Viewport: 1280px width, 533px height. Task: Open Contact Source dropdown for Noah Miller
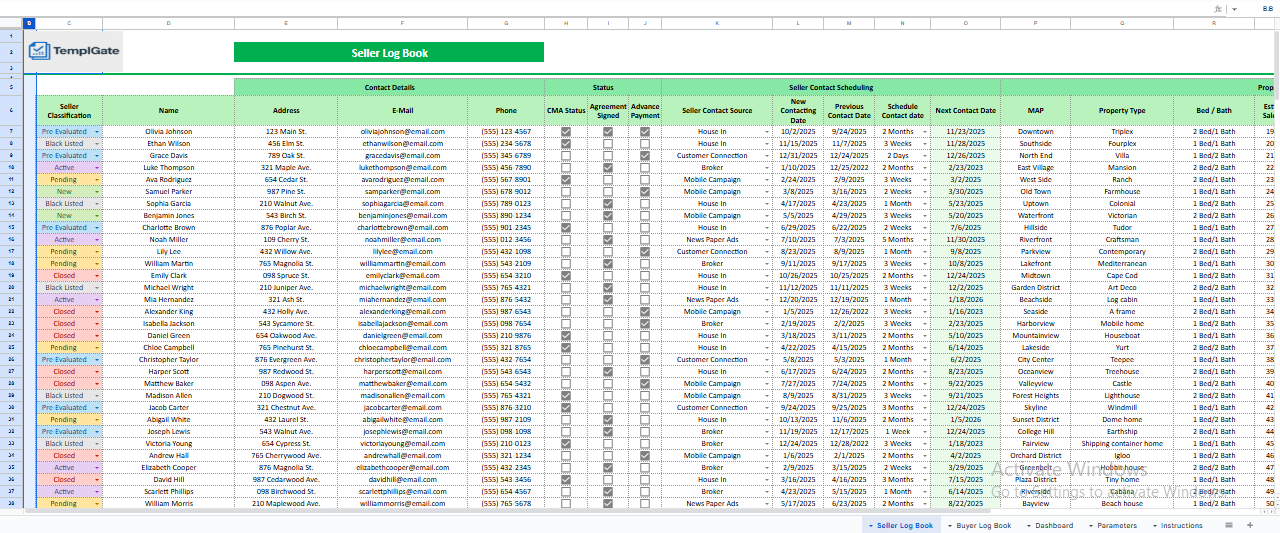click(767, 239)
